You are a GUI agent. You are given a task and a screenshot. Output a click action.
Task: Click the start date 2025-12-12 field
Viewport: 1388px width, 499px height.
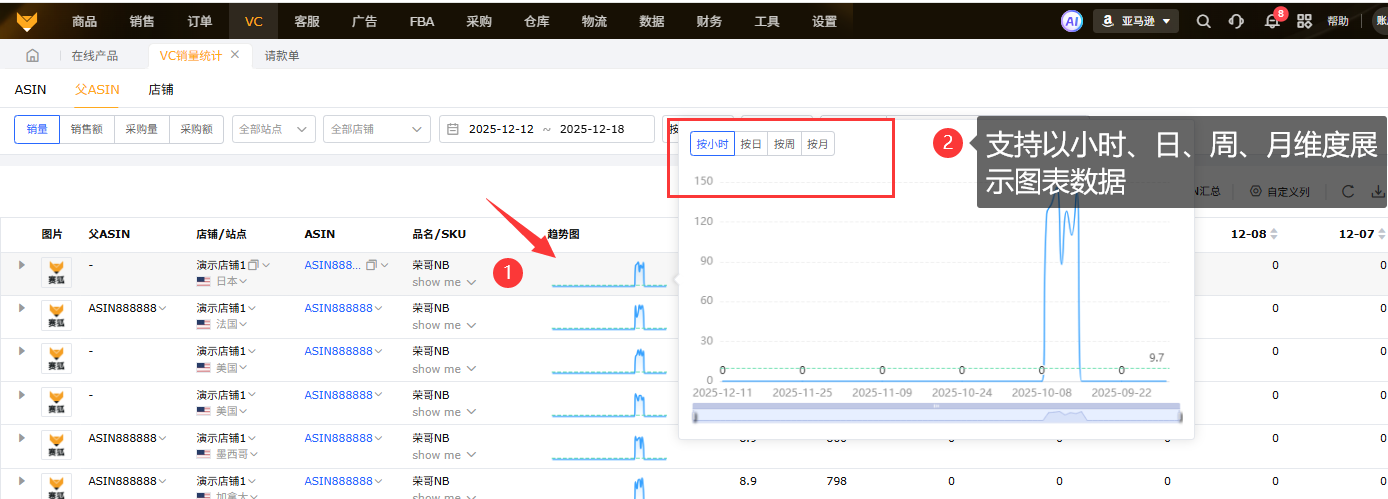point(501,129)
